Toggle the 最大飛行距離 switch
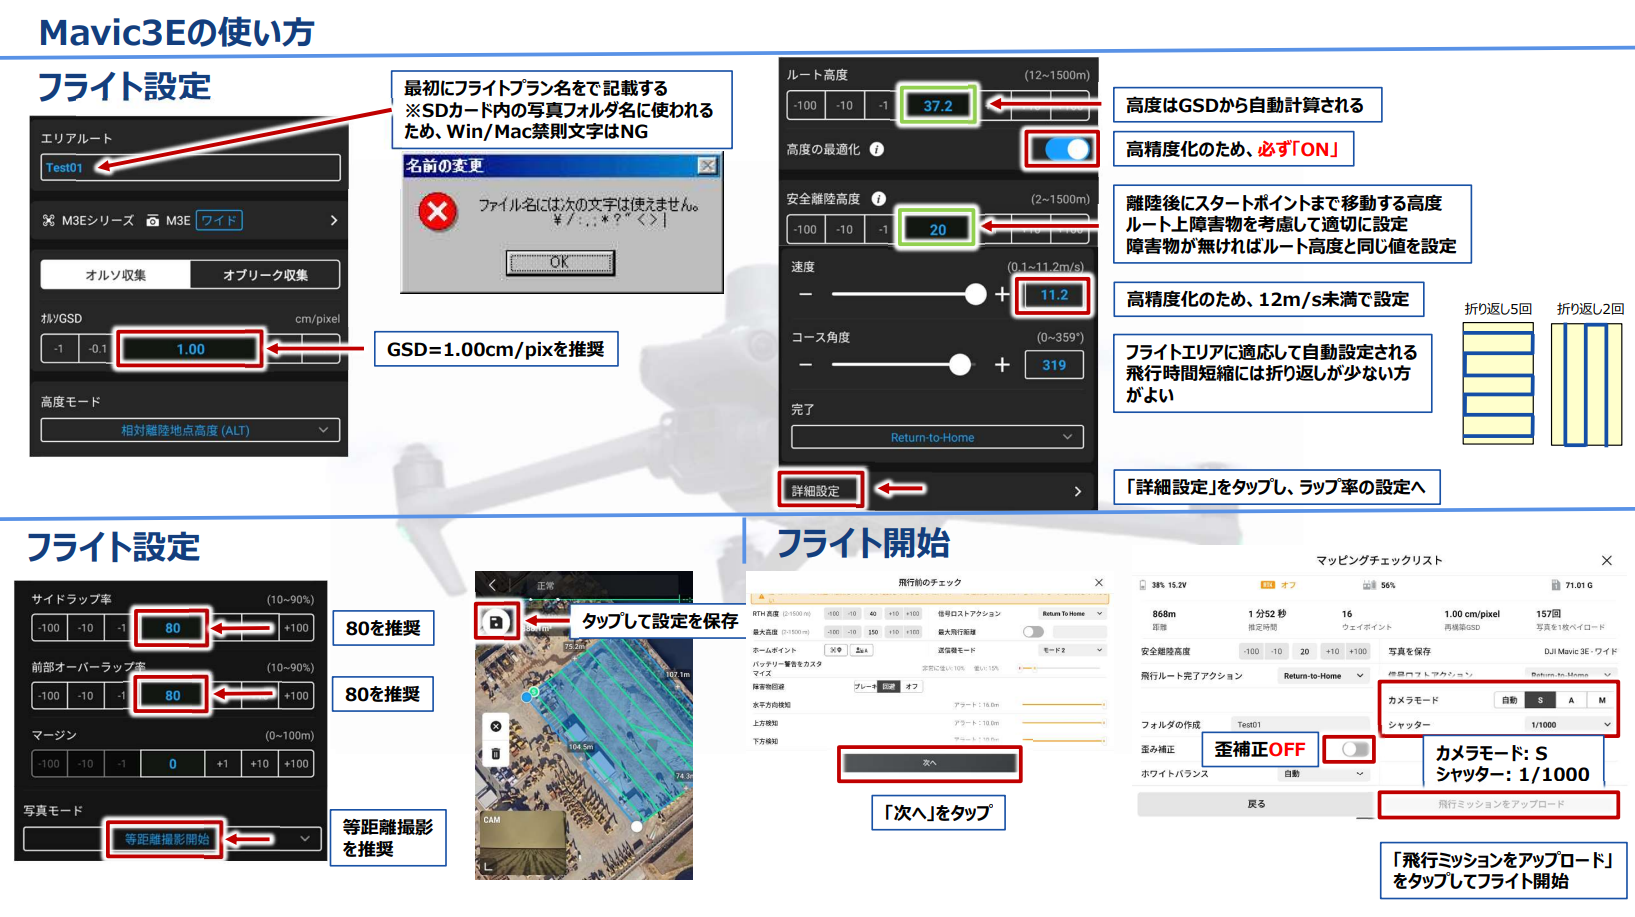 point(1033,632)
